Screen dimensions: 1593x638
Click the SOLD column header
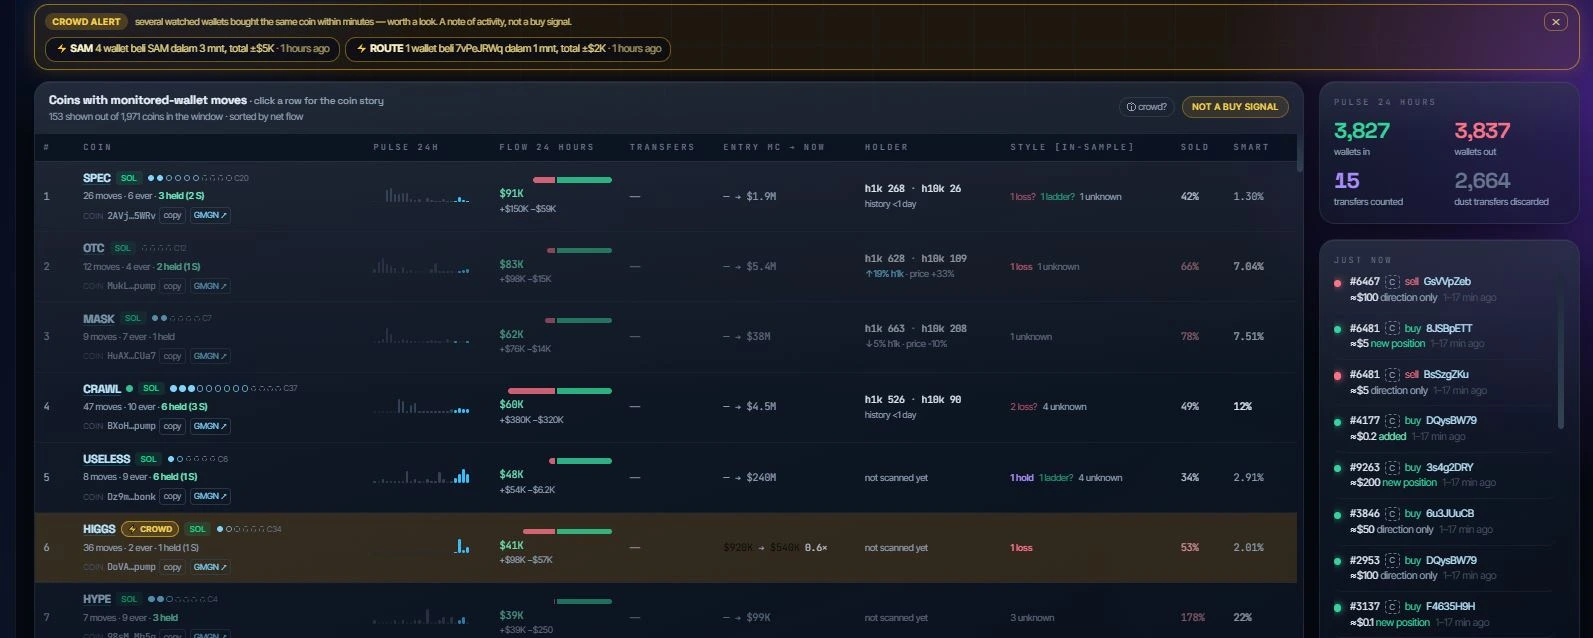(1194, 147)
